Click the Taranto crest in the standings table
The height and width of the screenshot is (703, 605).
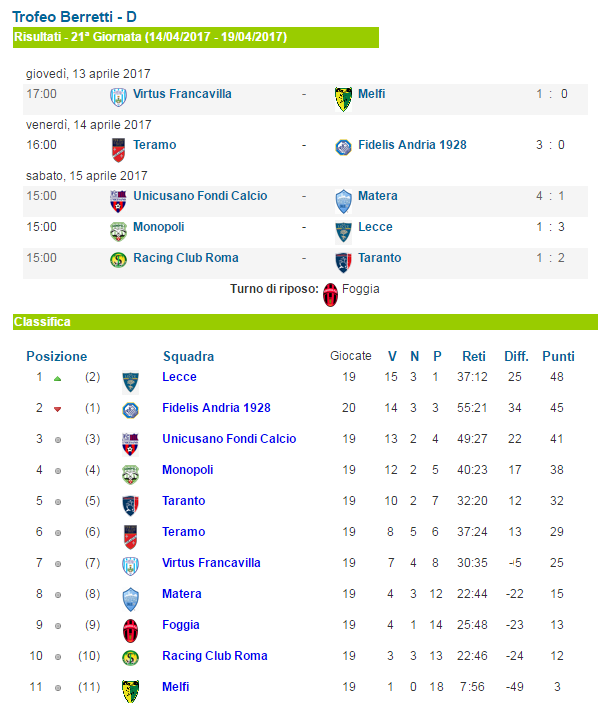tap(131, 506)
